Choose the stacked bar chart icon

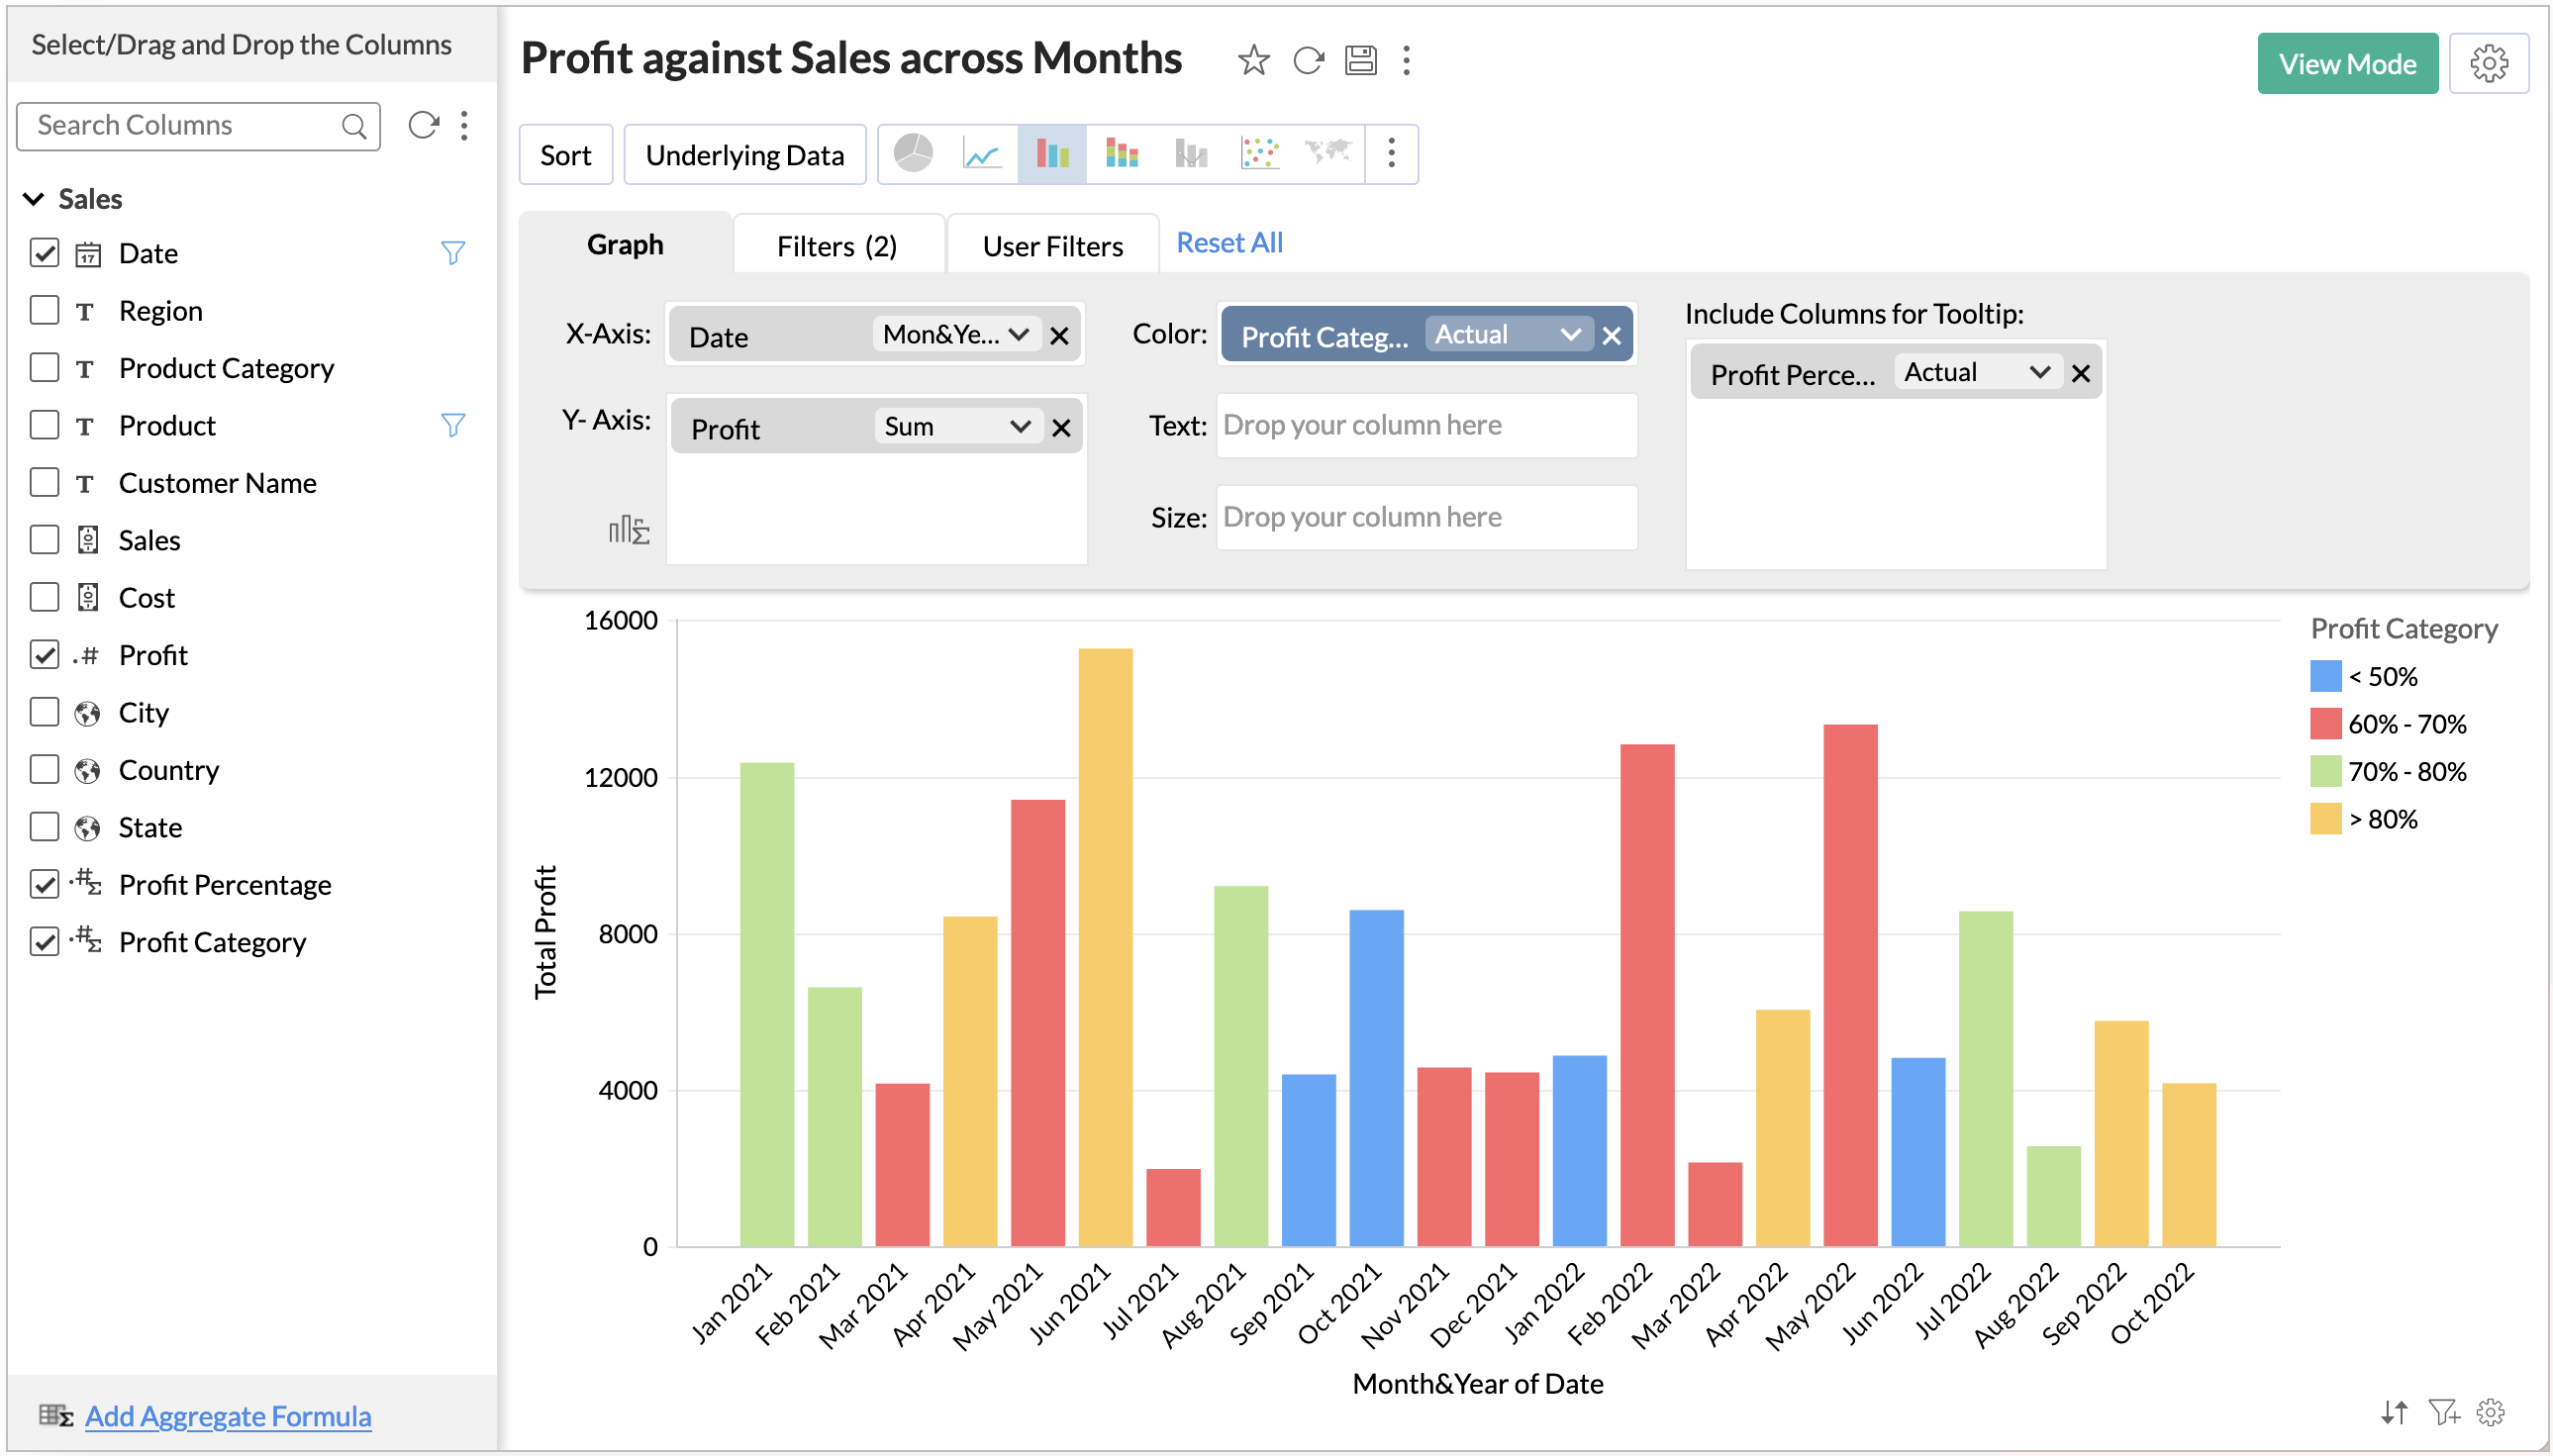click(x=1121, y=154)
